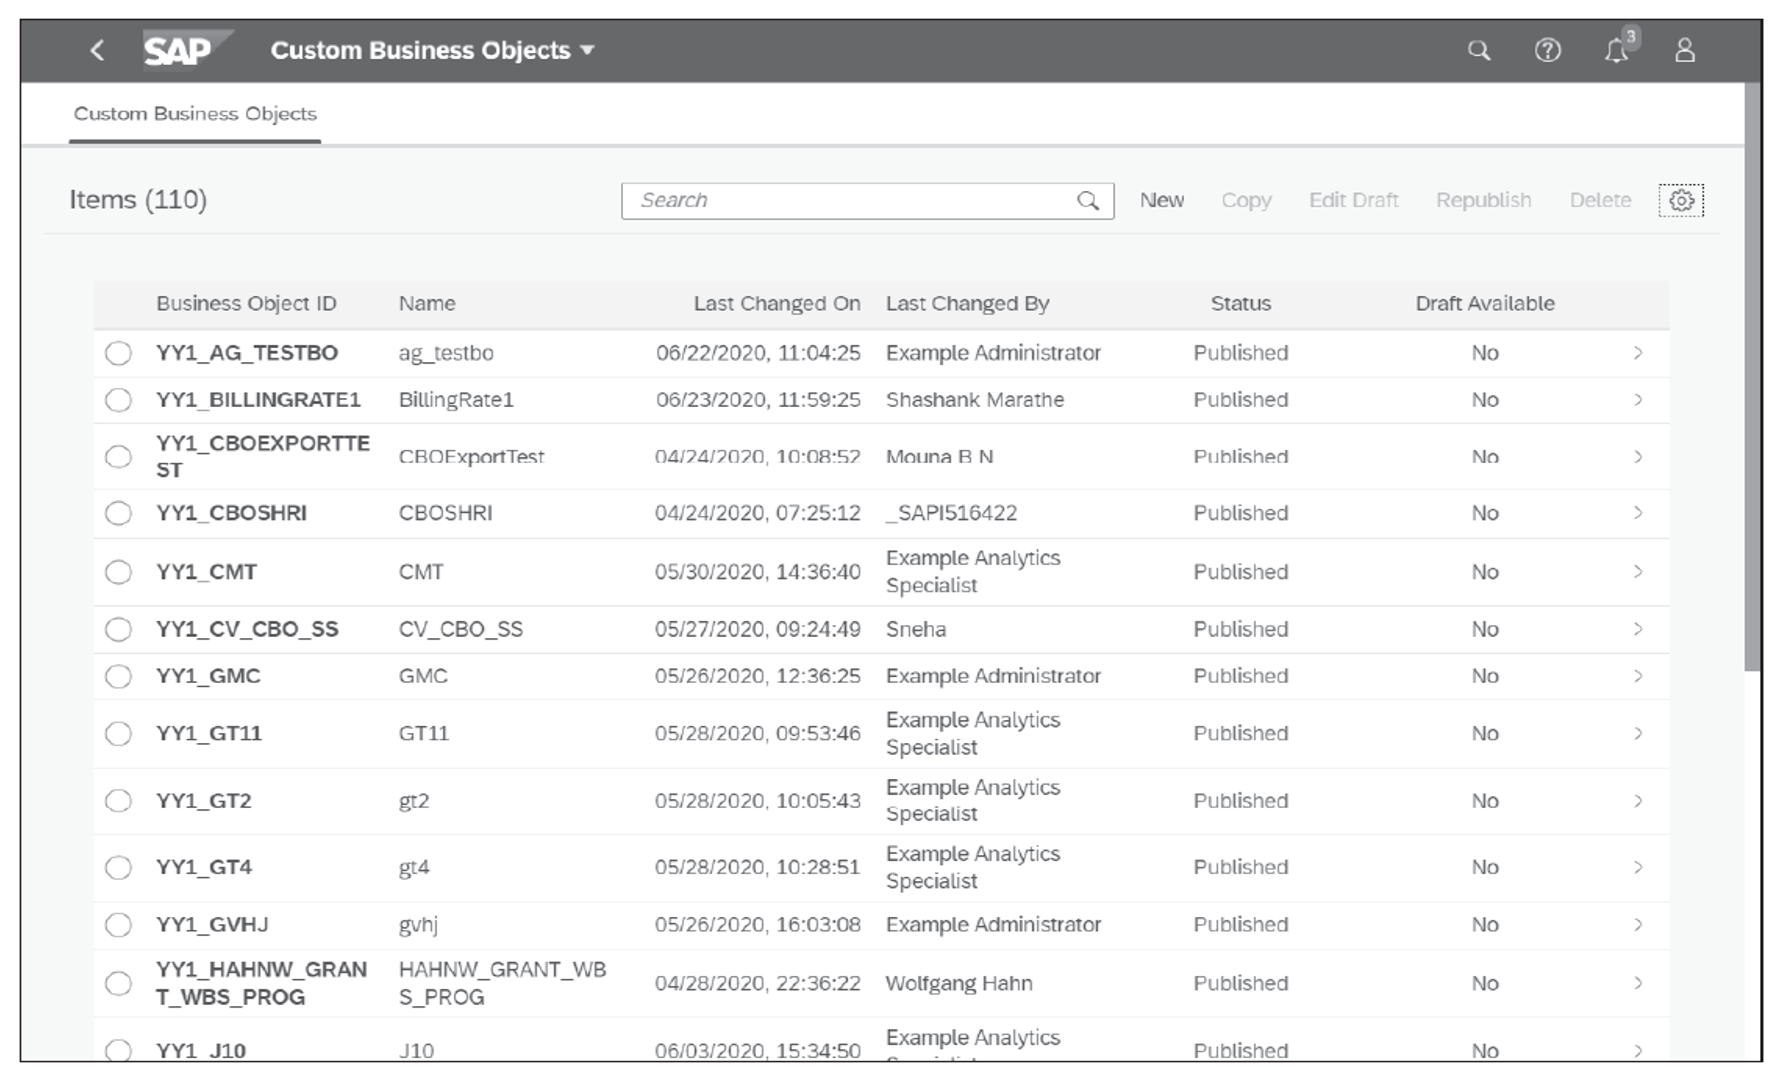Open table settings gear icon
This screenshot has height=1081, width=1785.
click(1681, 200)
